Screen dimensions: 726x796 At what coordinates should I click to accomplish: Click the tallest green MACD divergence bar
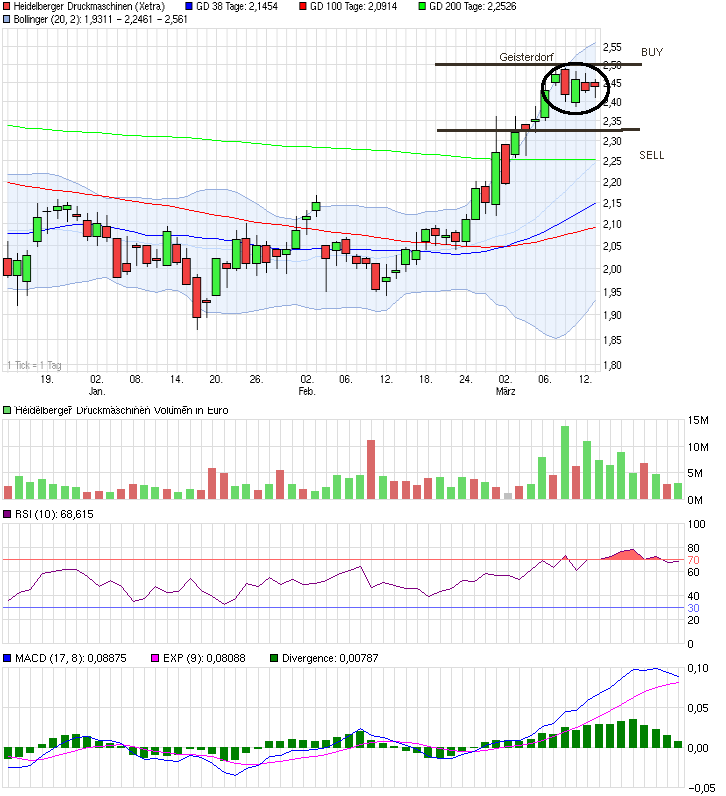633,733
